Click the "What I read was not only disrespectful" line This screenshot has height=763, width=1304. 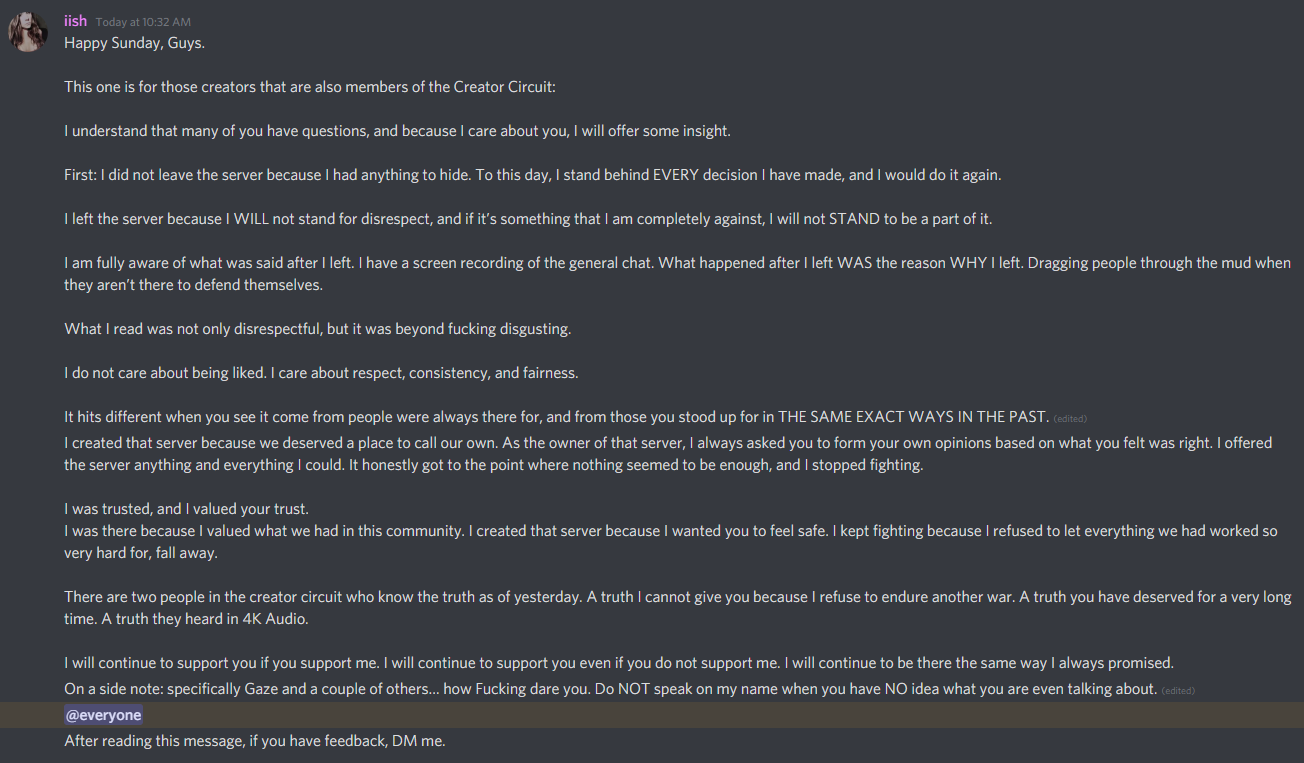[318, 328]
